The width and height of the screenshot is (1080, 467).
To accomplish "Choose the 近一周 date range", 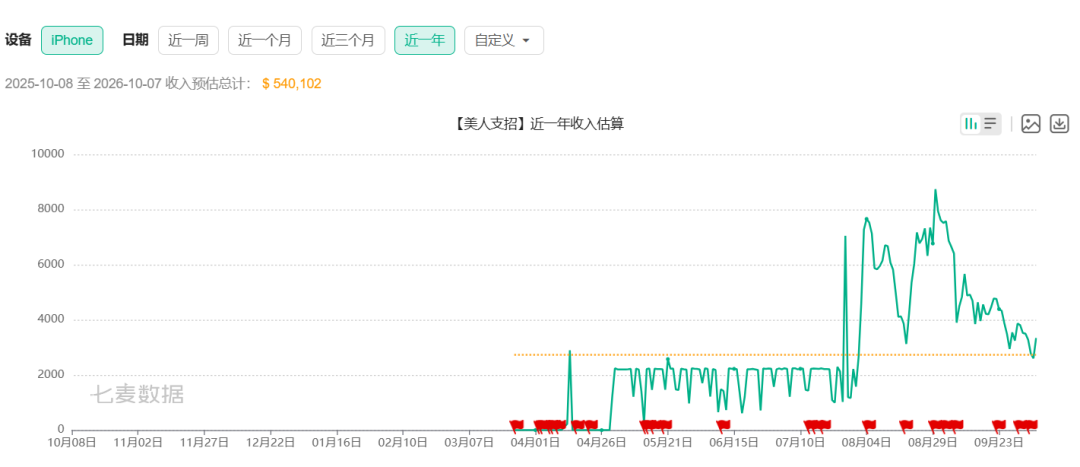I will (x=188, y=40).
